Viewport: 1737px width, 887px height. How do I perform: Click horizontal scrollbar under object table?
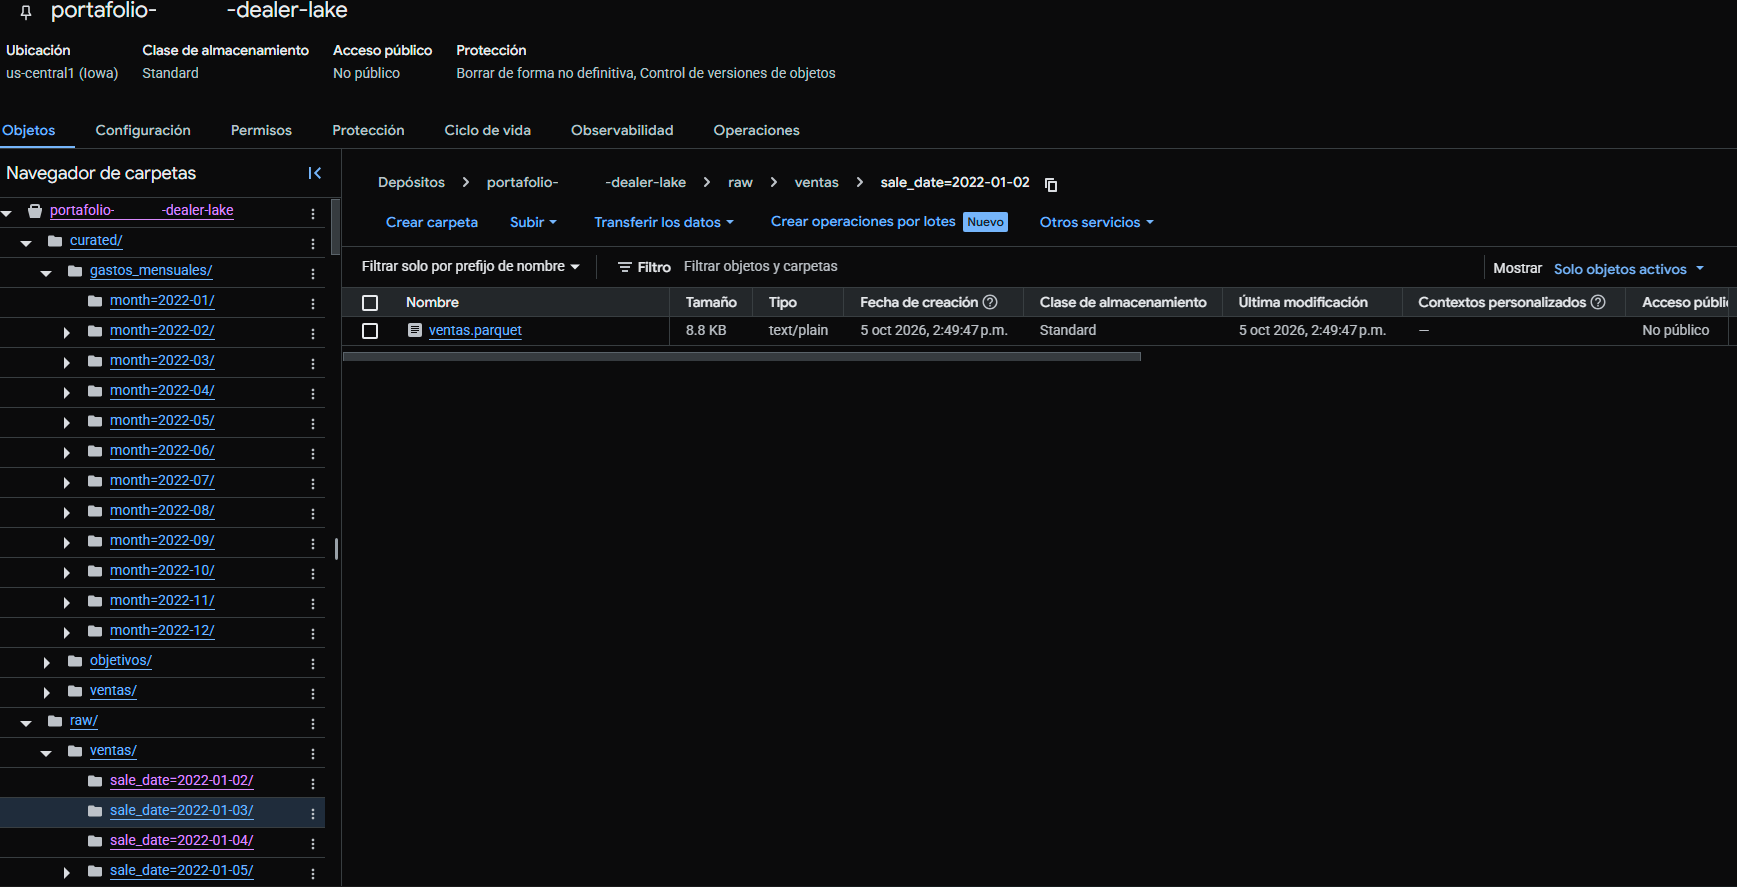point(741,356)
